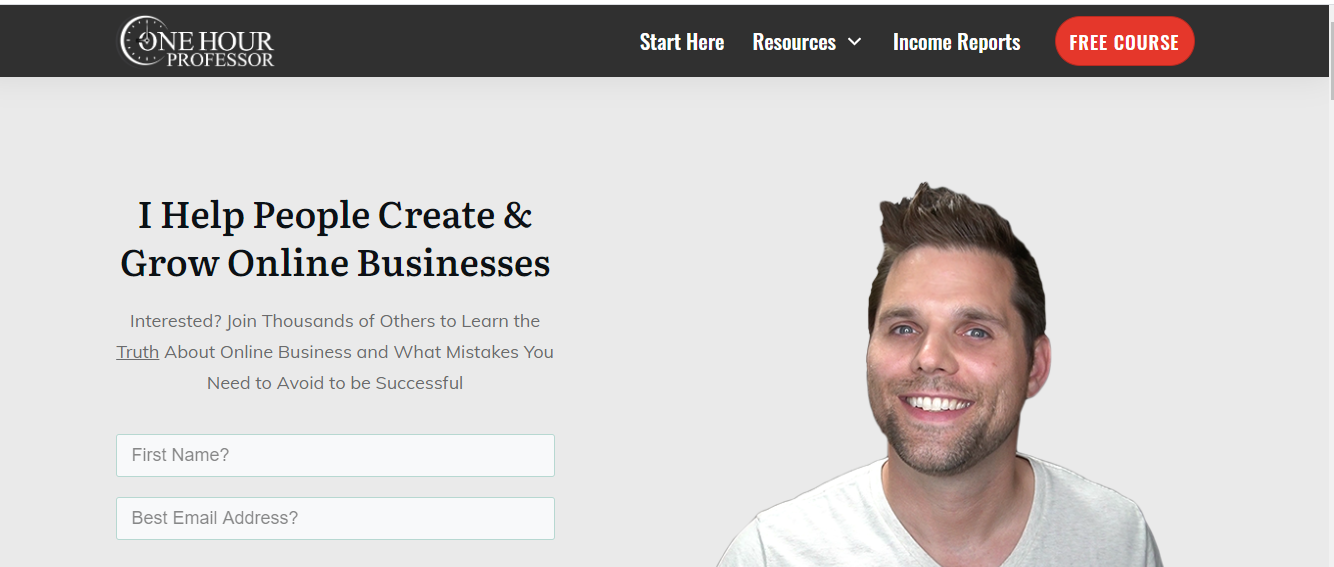Image resolution: width=1334 pixels, height=567 pixels.
Task: Click the 'ONE HOUR' logo text
Action: click(208, 42)
